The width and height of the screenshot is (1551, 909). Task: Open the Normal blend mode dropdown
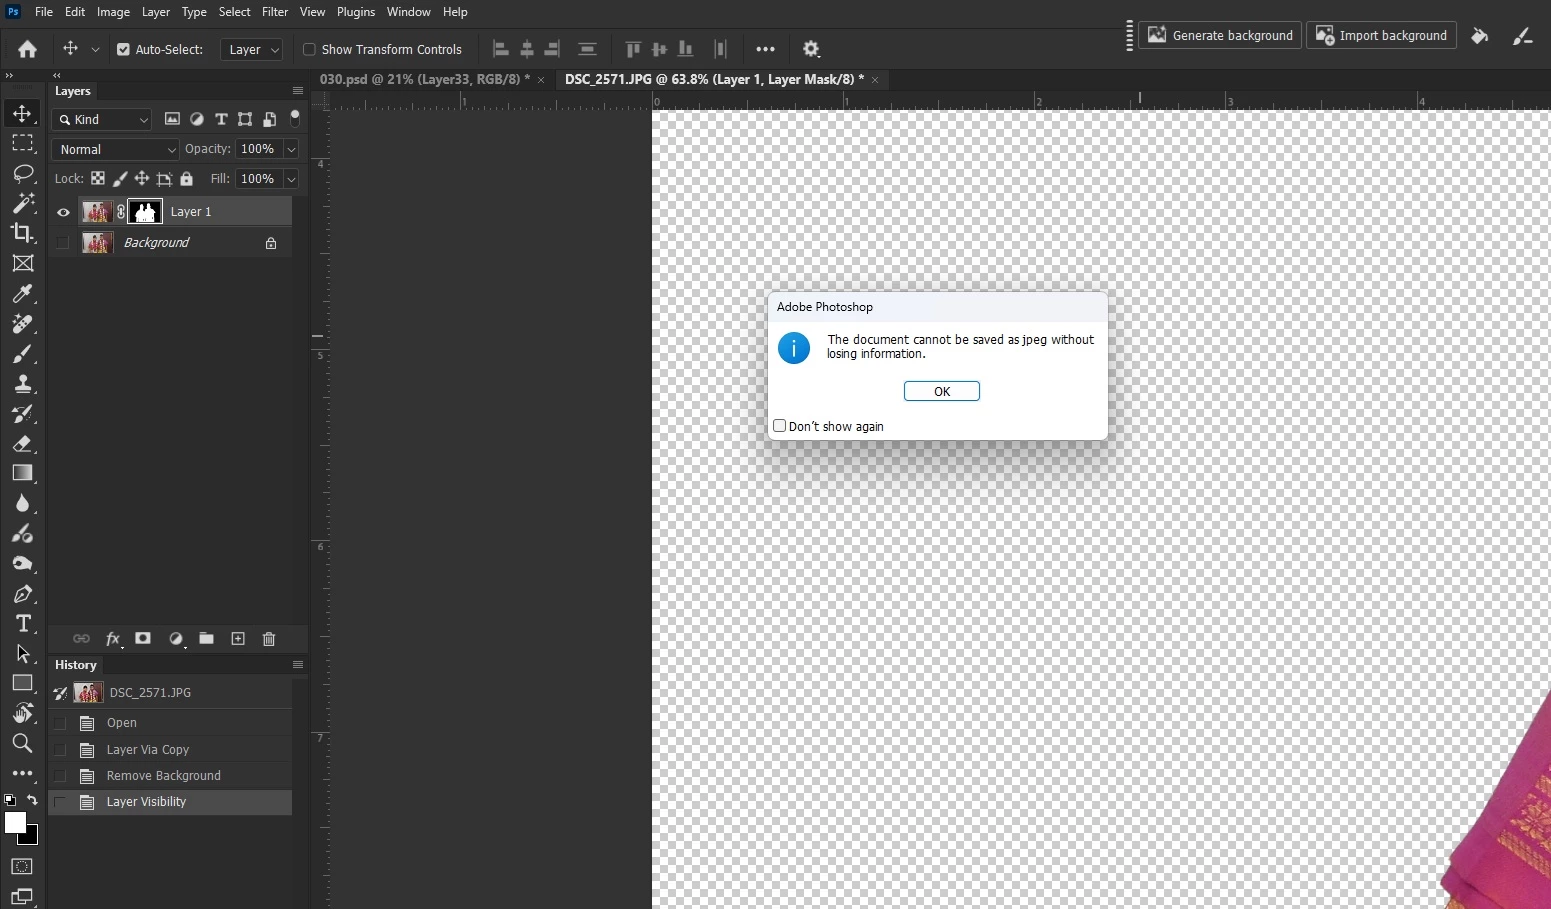(x=115, y=149)
